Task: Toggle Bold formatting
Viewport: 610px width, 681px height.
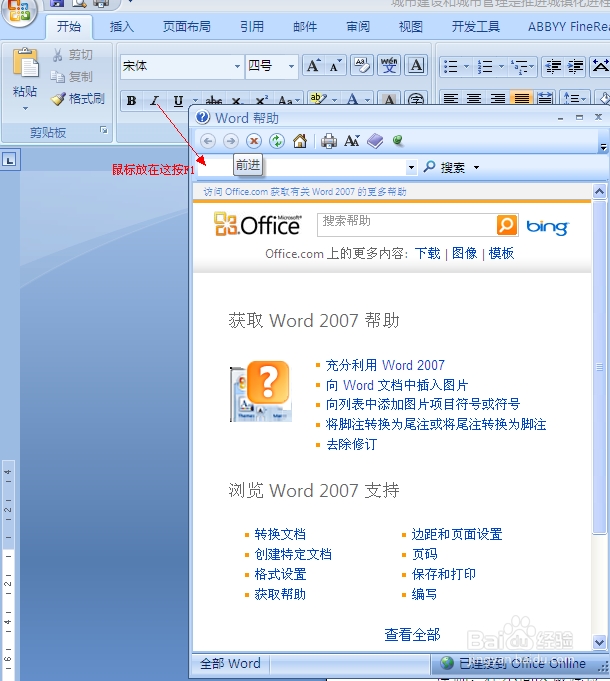Action: tap(131, 101)
